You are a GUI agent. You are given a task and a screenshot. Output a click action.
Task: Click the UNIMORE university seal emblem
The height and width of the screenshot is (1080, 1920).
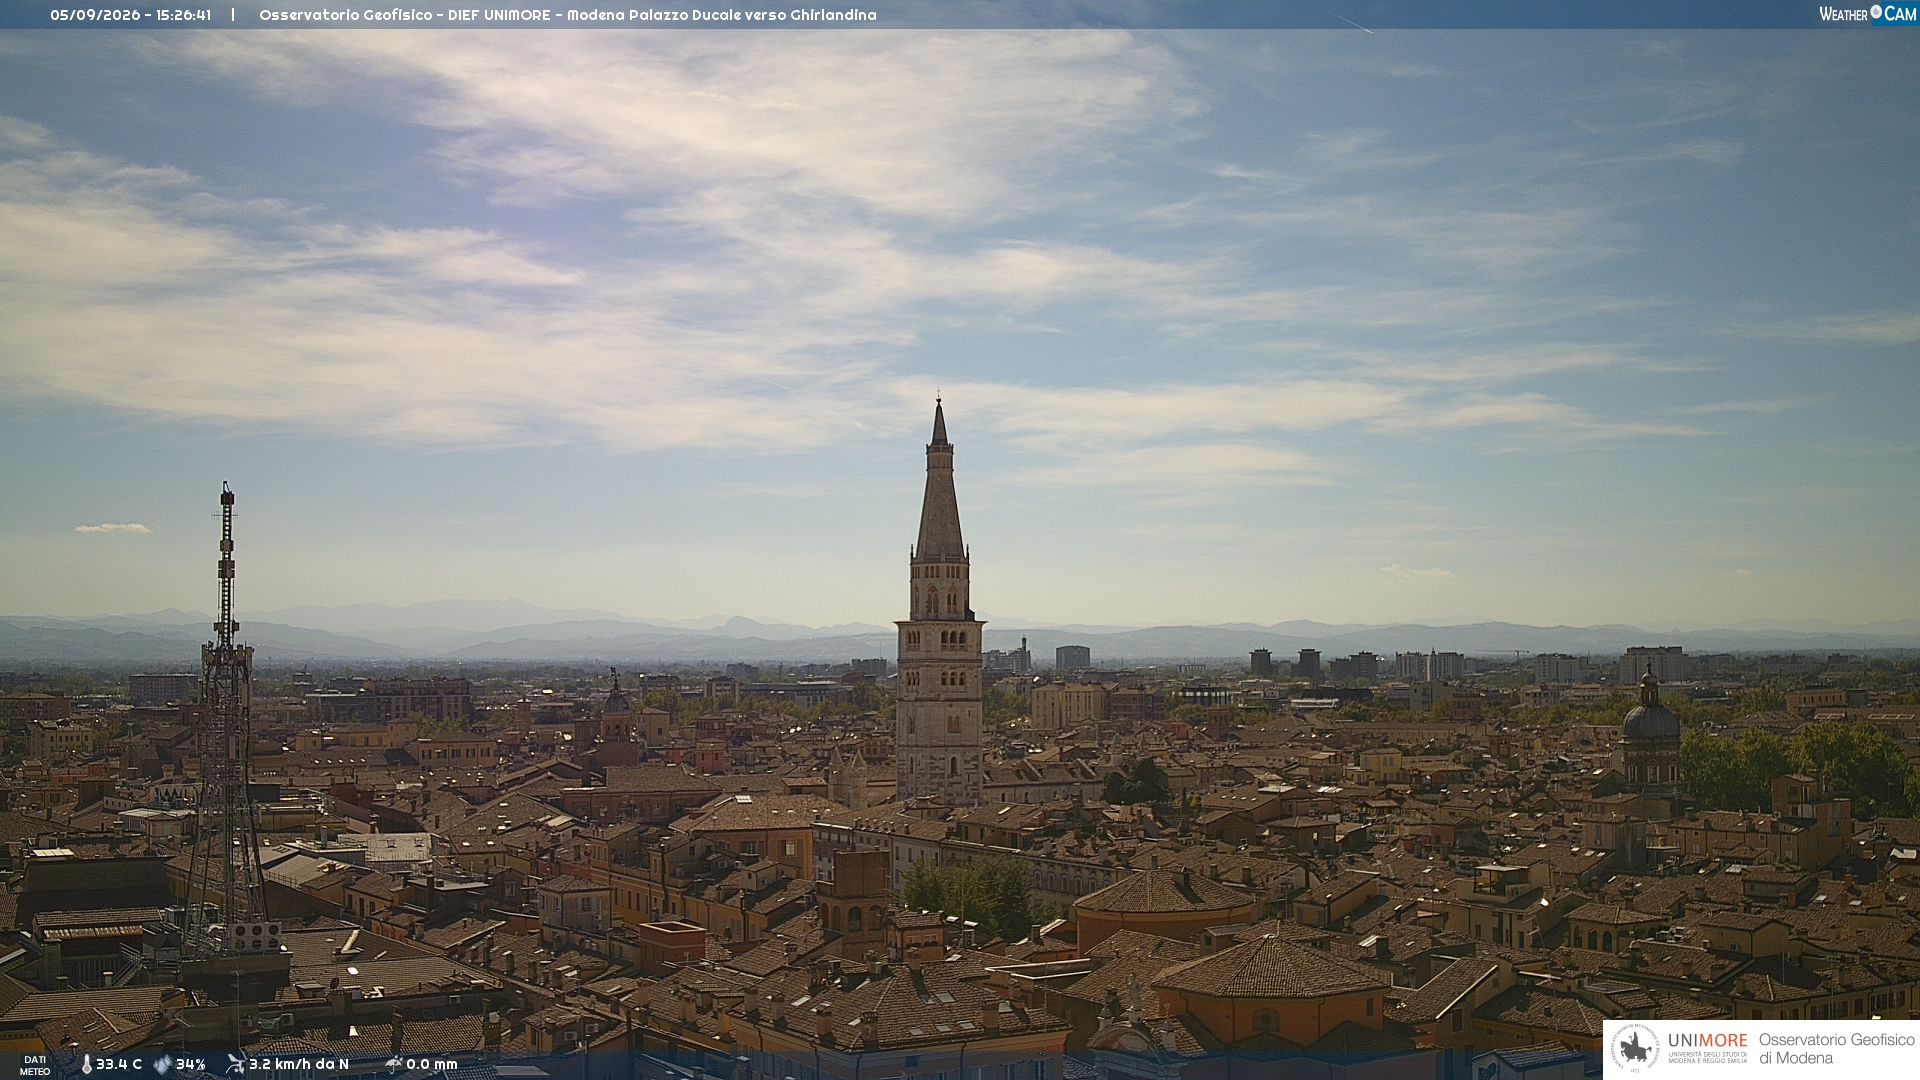pos(1635,1049)
